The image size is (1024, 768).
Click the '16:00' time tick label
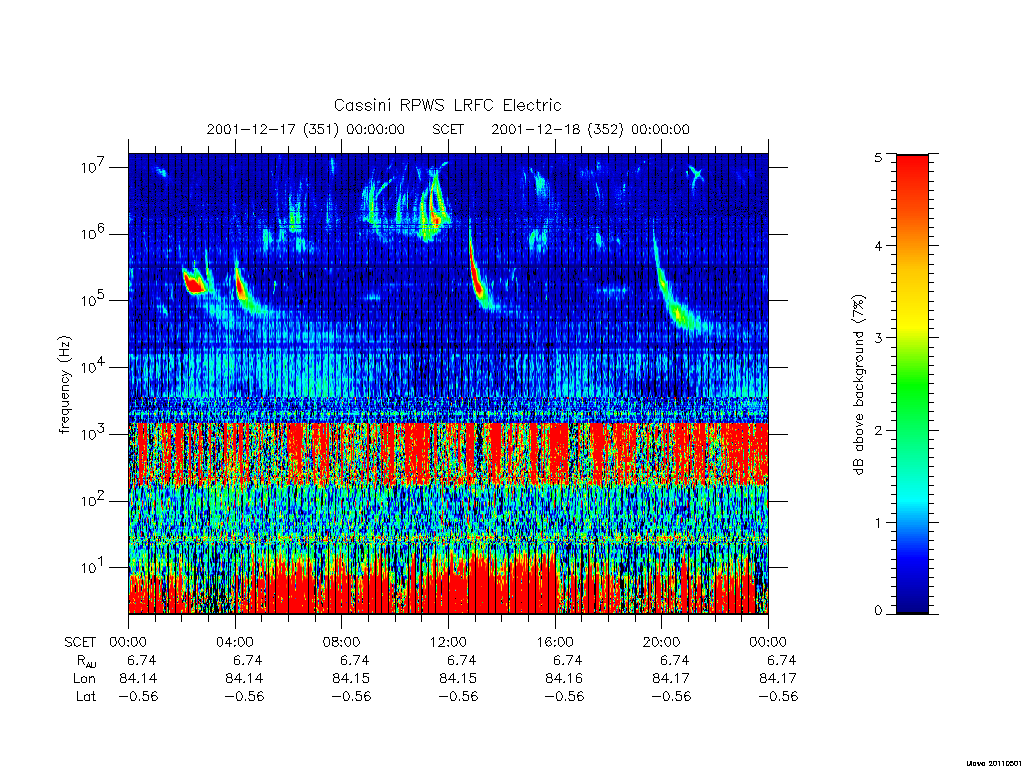coord(555,642)
